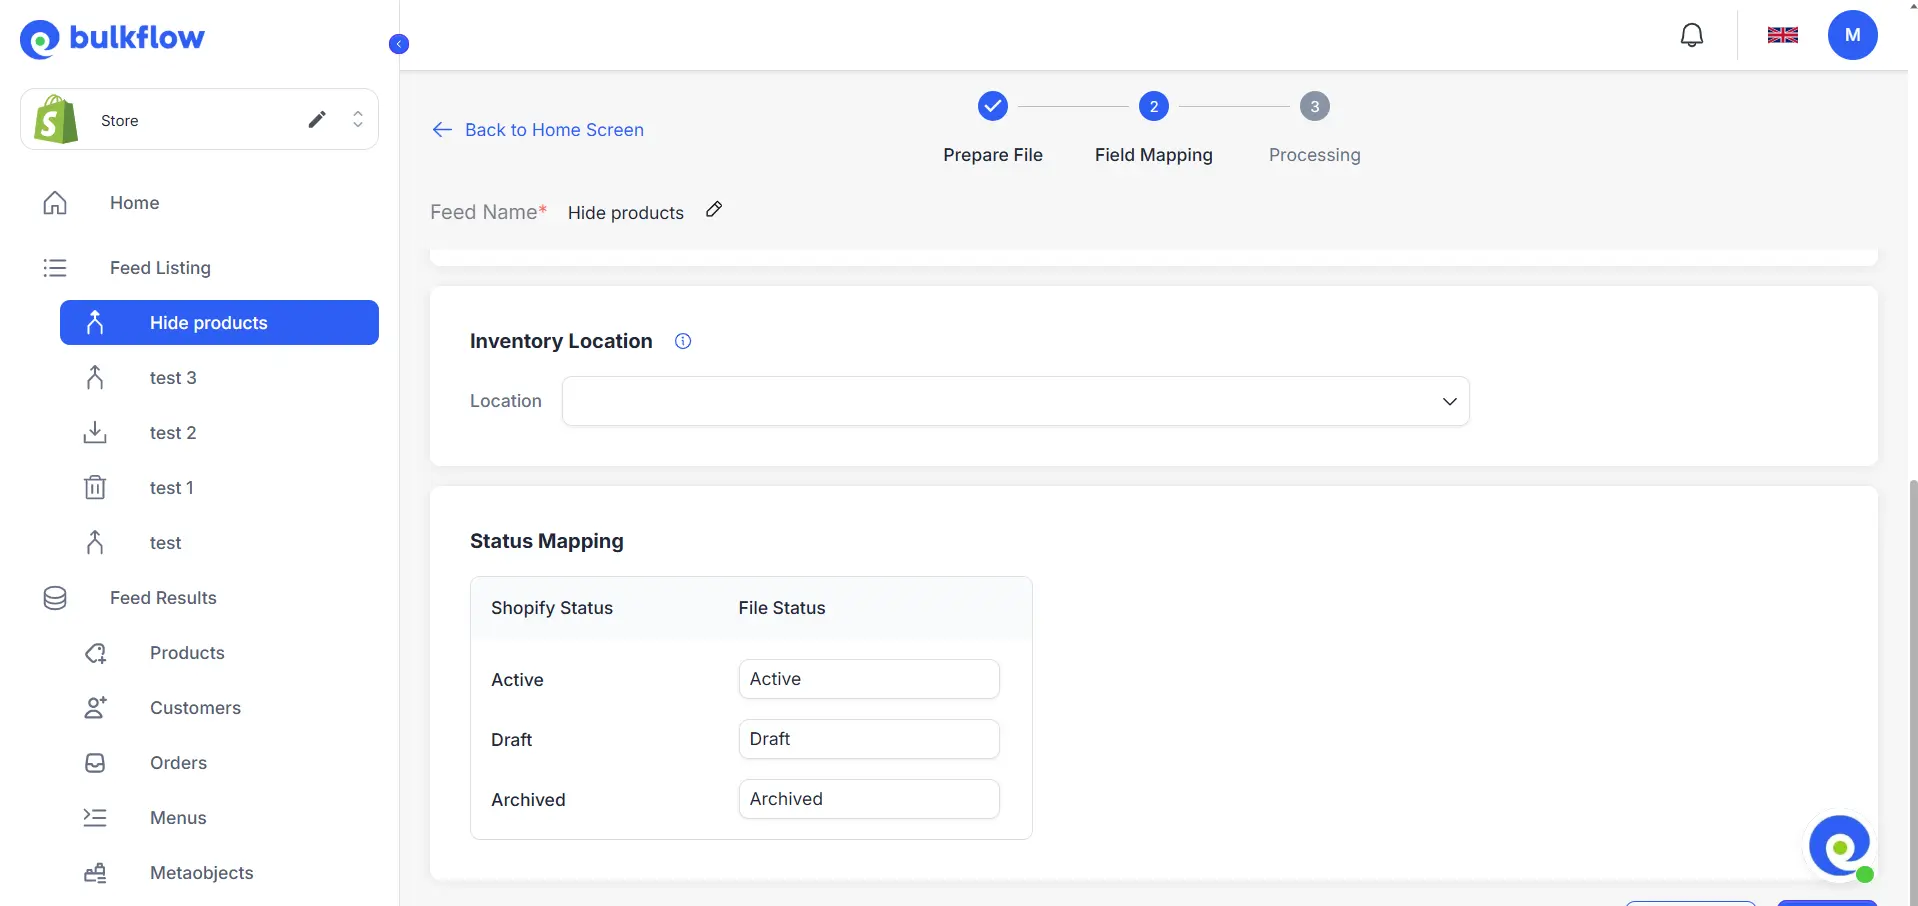Image resolution: width=1918 pixels, height=906 pixels.
Task: Select Home in the sidebar
Action: tap(134, 202)
